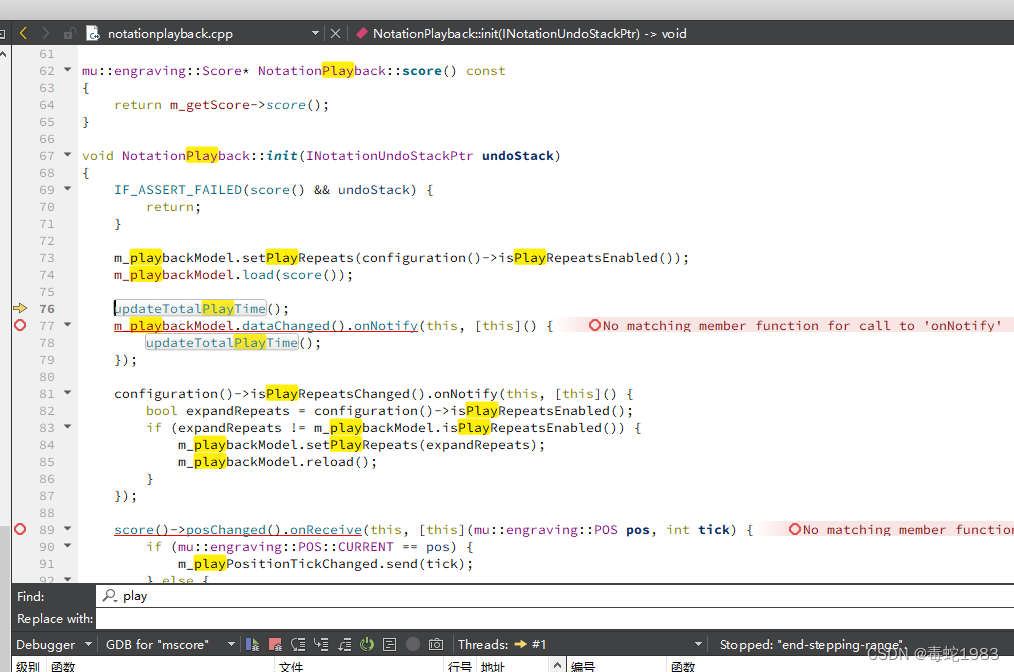Click 'm_getScore->score()' on line 64
This screenshot has width=1014, height=672.
click(250, 105)
